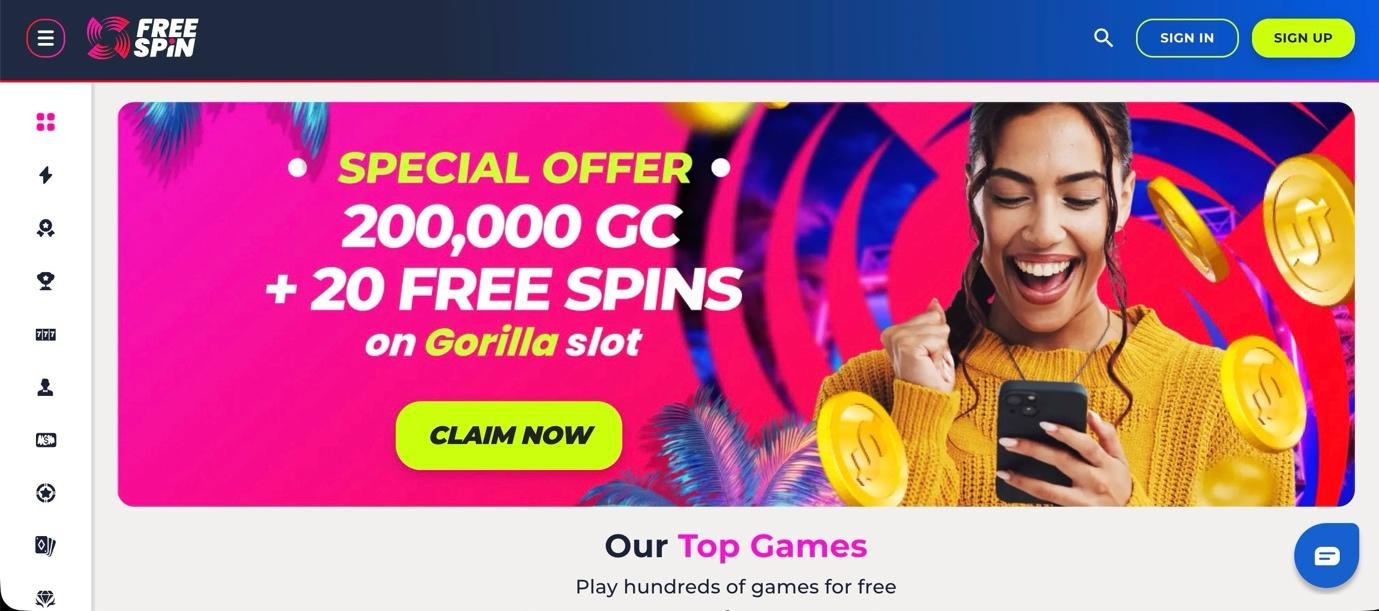Open the search magnifier
The height and width of the screenshot is (611, 1379).
click(x=1103, y=38)
